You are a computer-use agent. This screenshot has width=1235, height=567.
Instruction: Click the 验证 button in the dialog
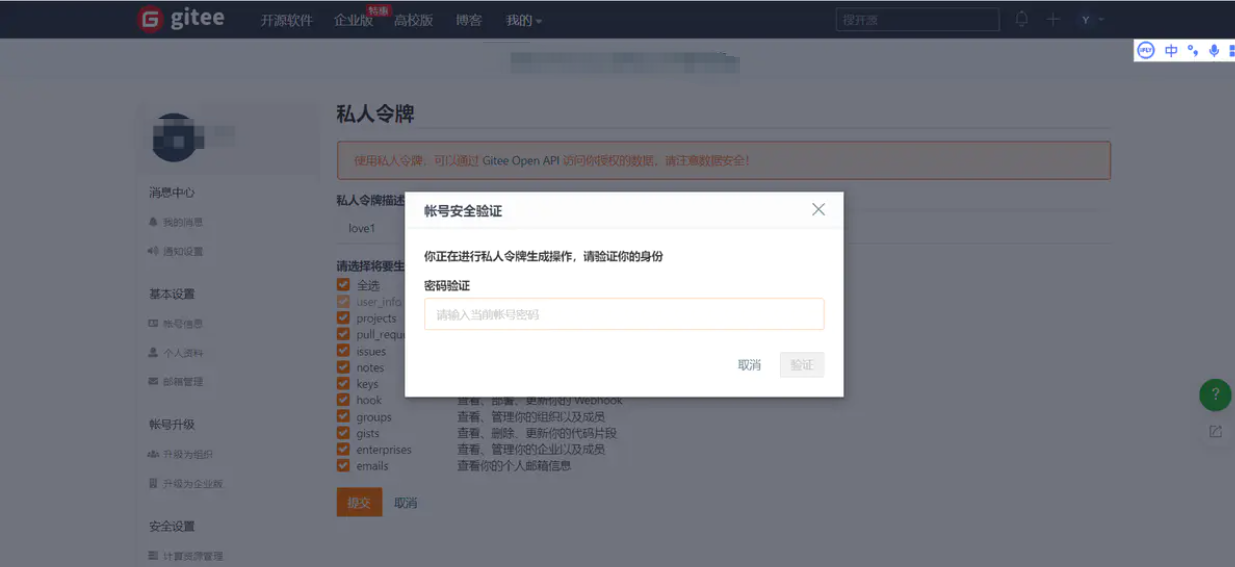(802, 365)
